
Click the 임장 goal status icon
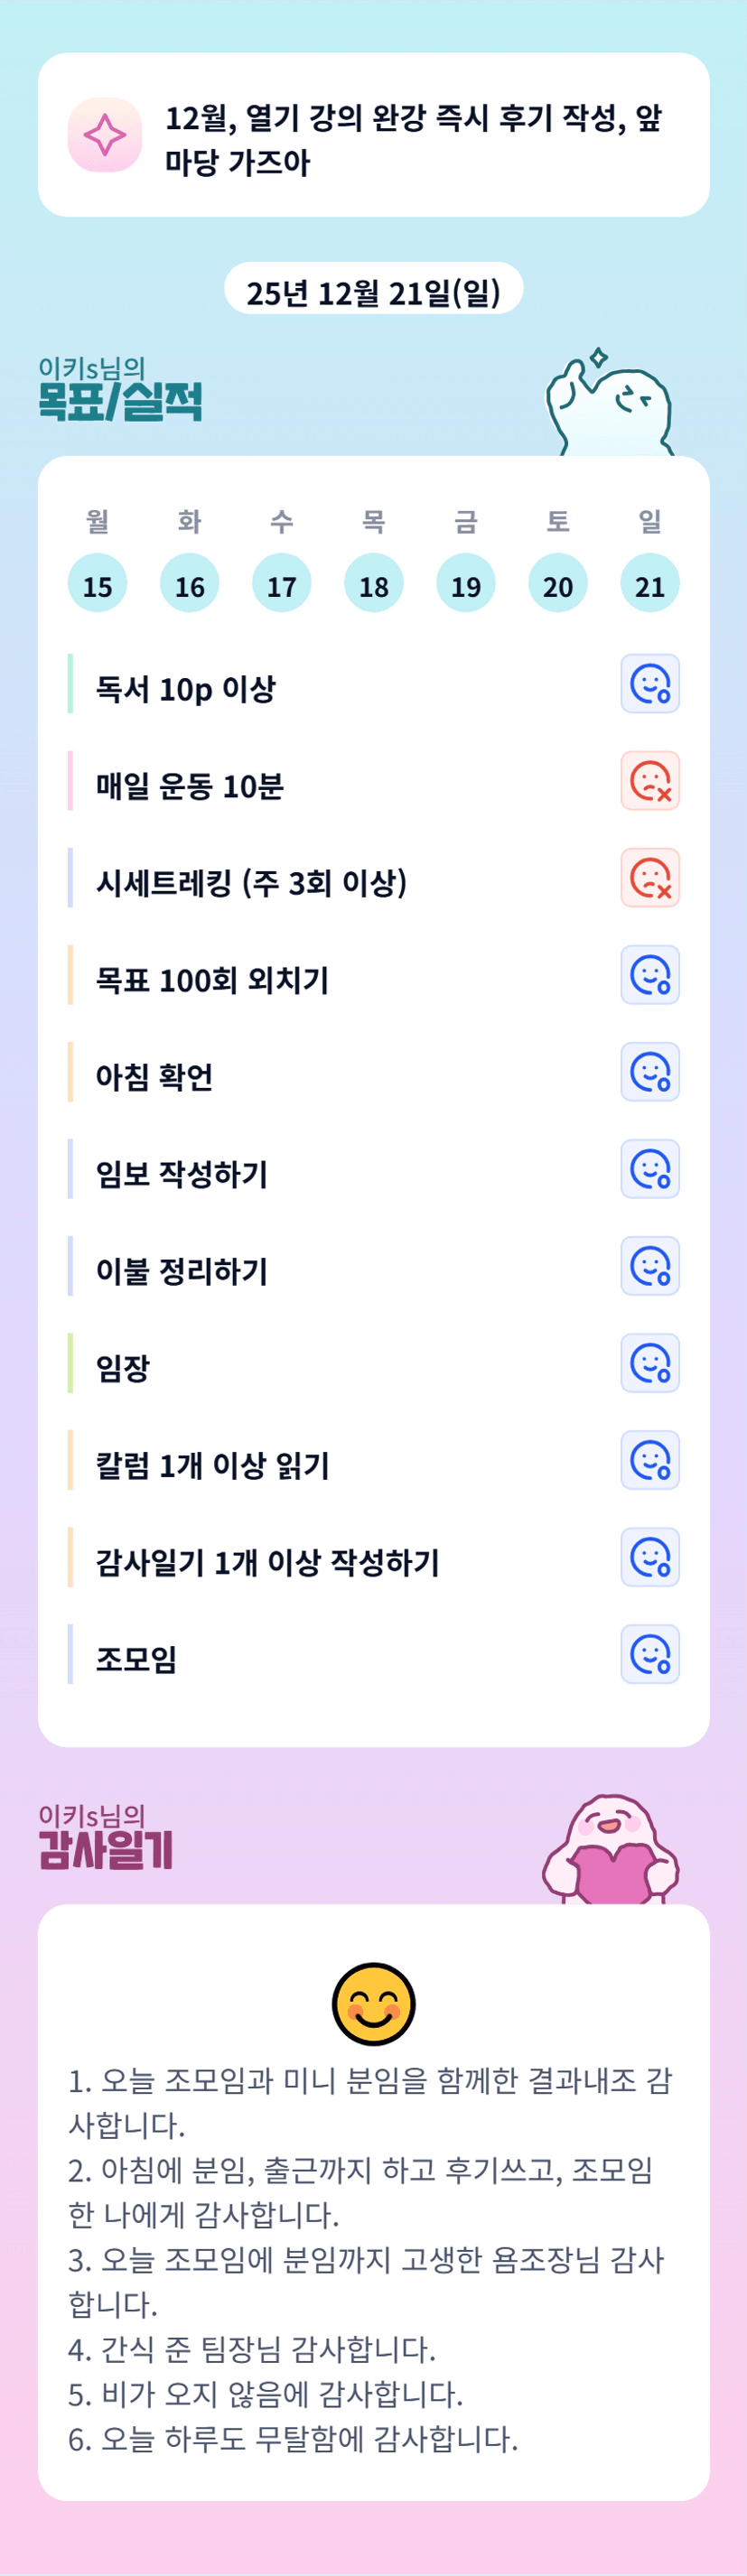(650, 1363)
